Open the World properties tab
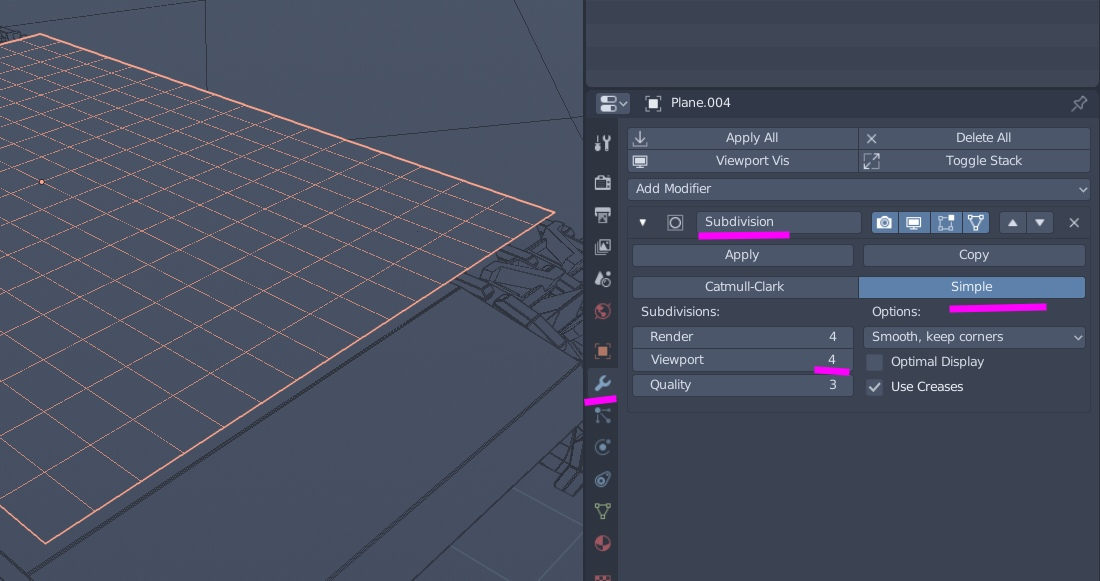Image resolution: width=1100 pixels, height=581 pixels. 602,311
